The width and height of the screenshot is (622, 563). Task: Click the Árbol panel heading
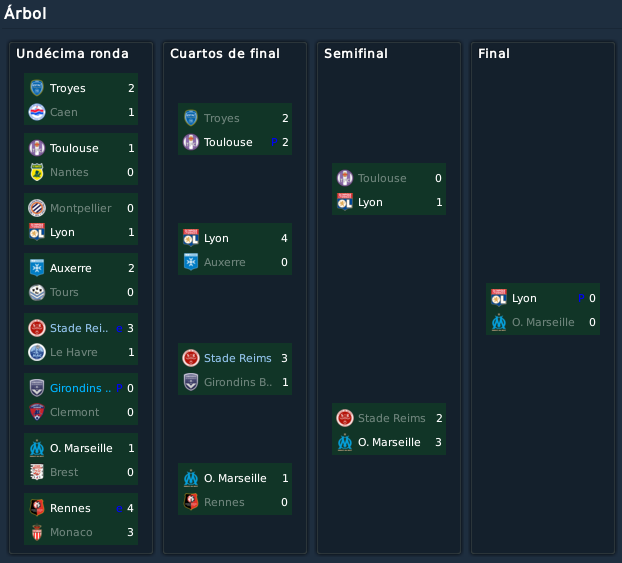click(25, 13)
